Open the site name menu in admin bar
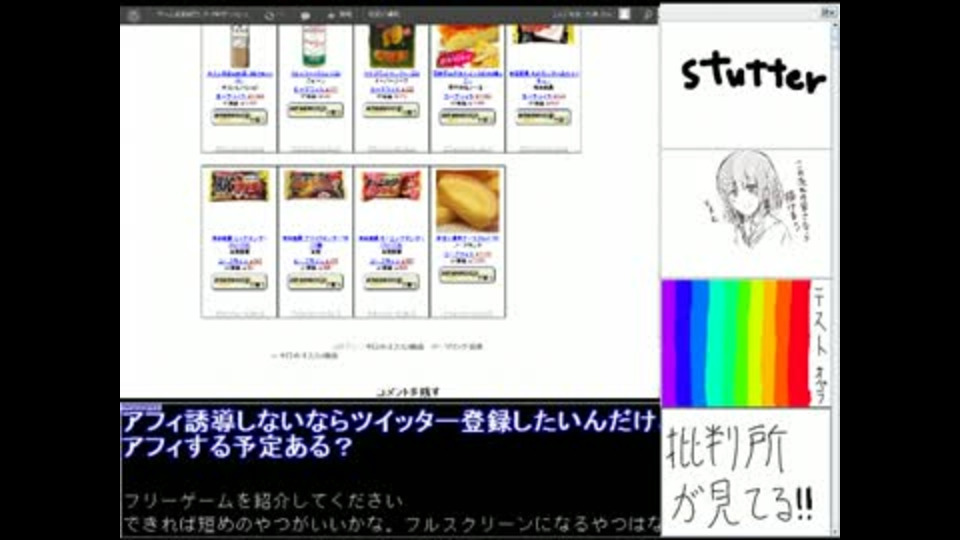 (x=202, y=14)
